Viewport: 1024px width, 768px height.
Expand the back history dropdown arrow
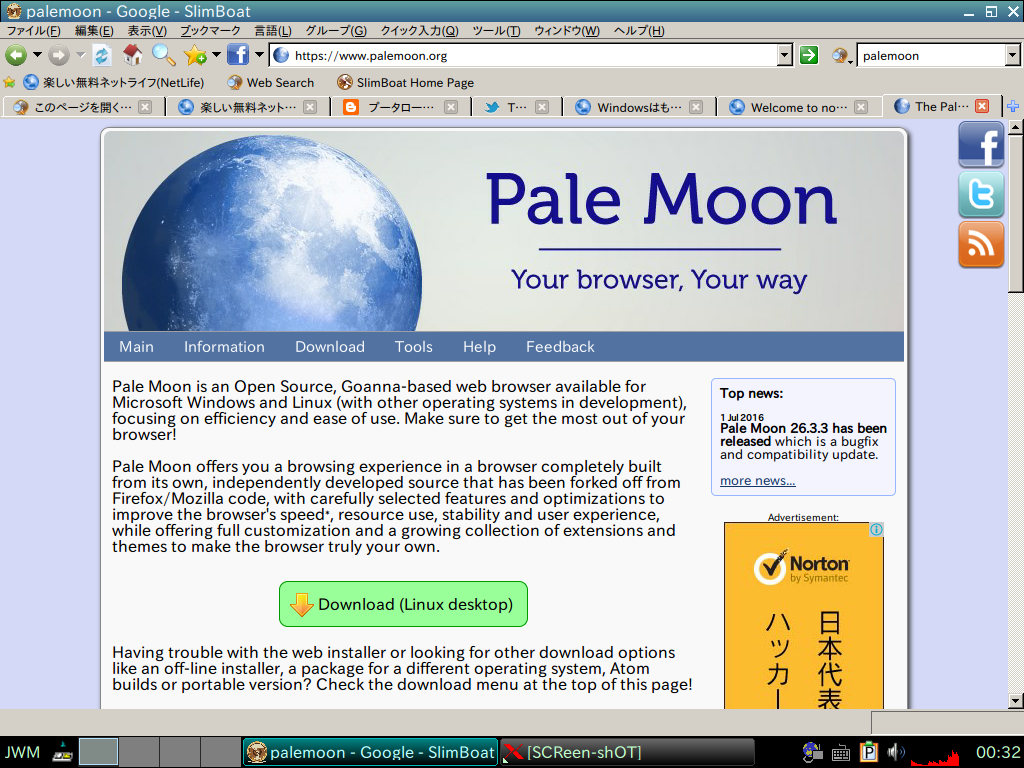(37, 55)
